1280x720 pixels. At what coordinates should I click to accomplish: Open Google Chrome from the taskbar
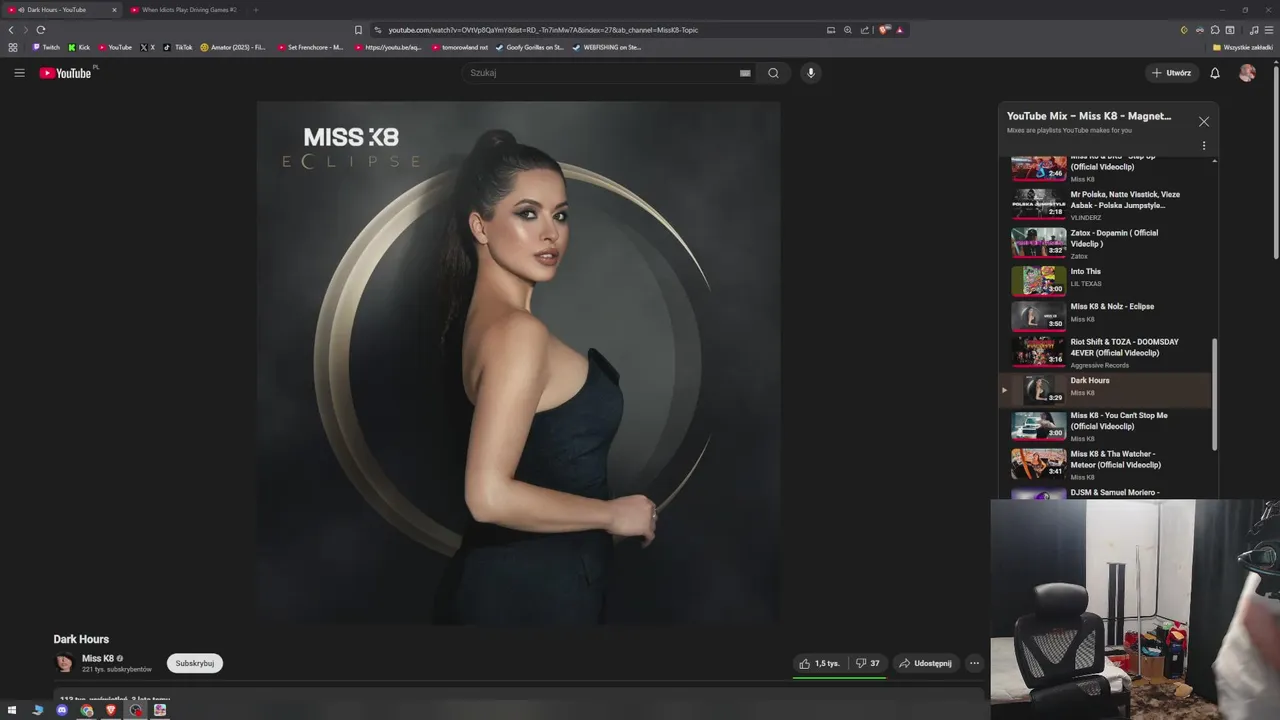[87, 710]
